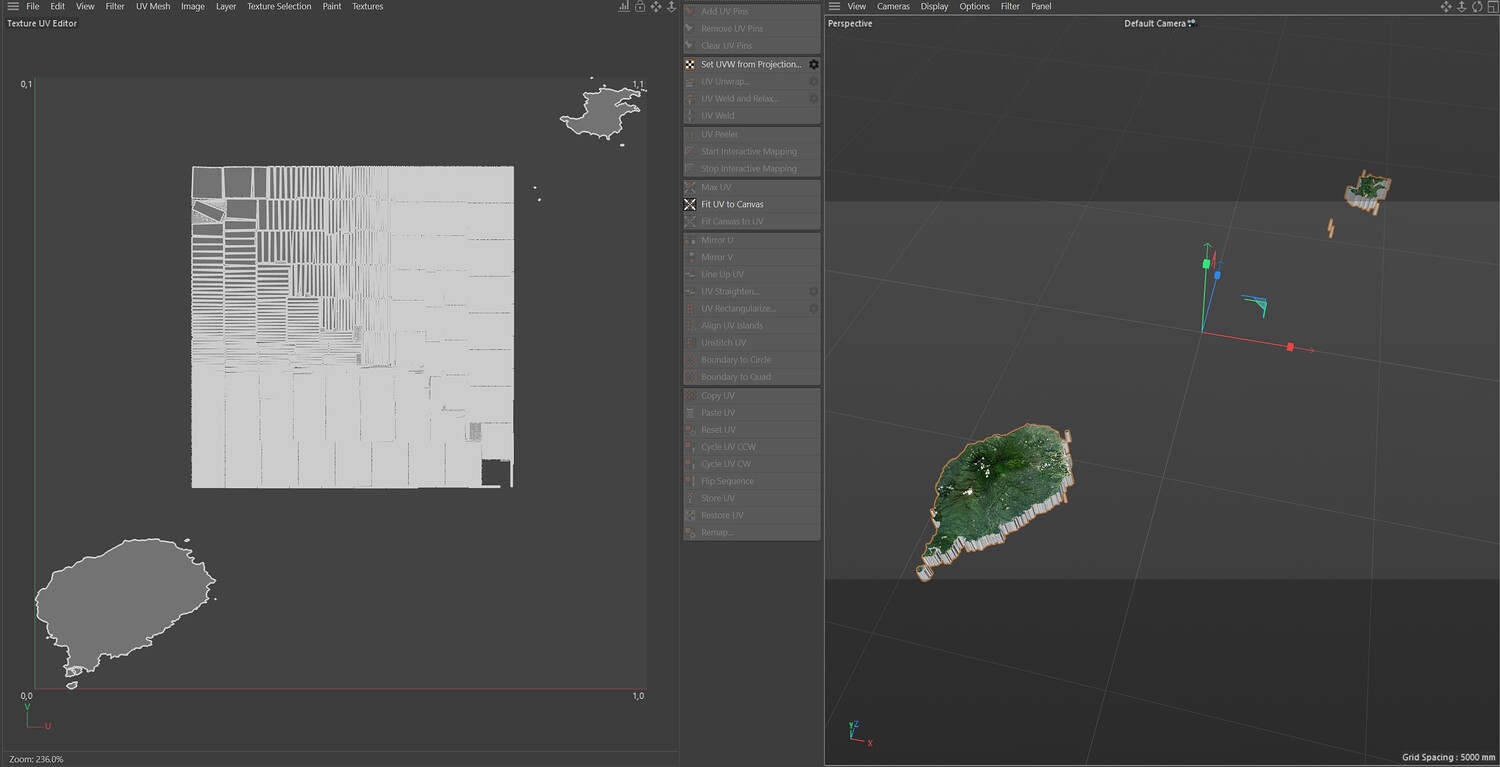Open the Textures menu
The height and width of the screenshot is (767, 1500).
[367, 6]
